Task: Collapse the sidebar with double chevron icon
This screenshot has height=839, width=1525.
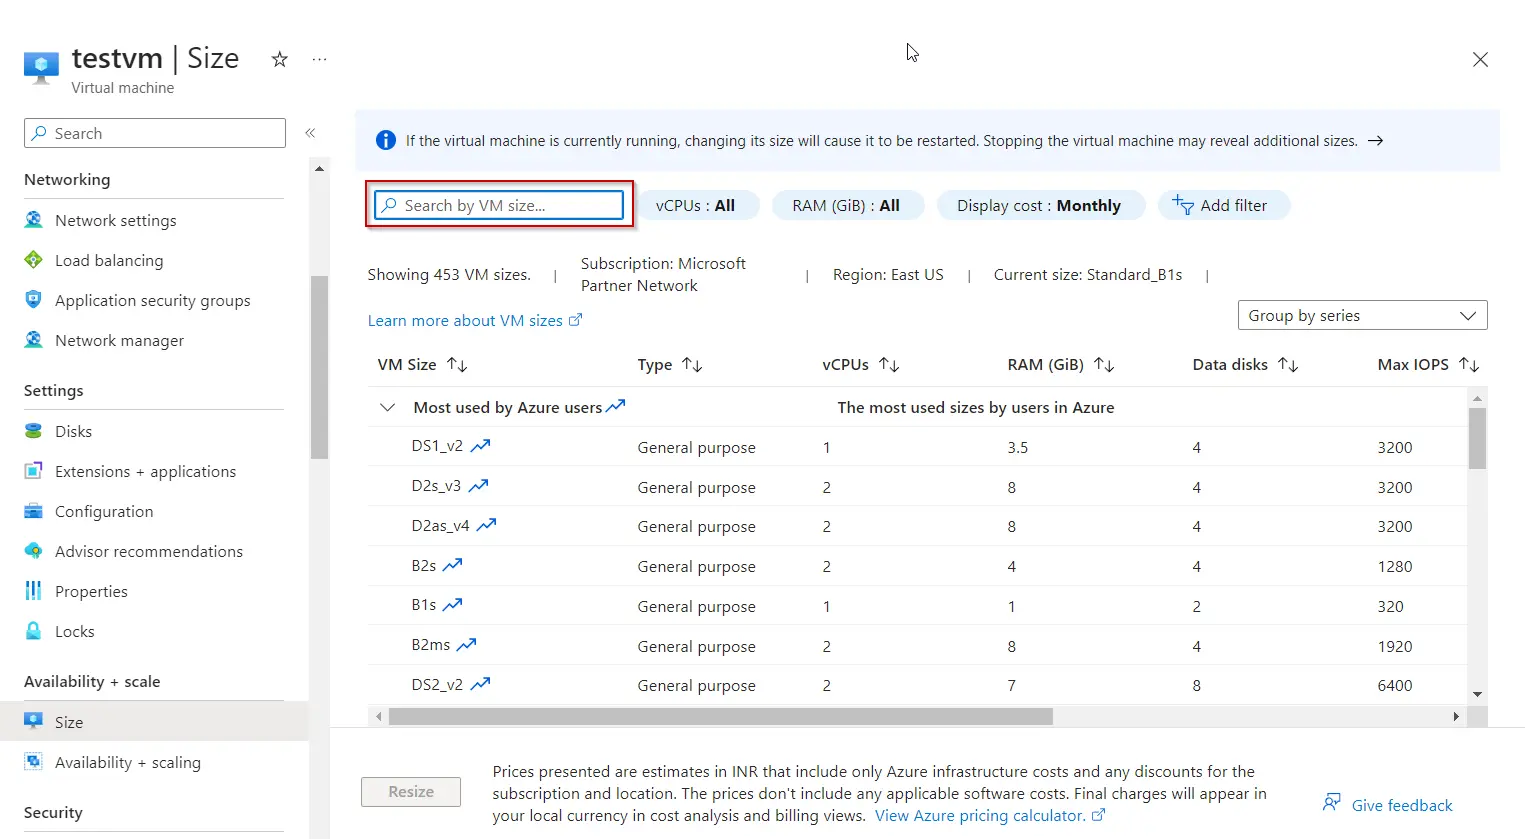Action: (x=310, y=133)
